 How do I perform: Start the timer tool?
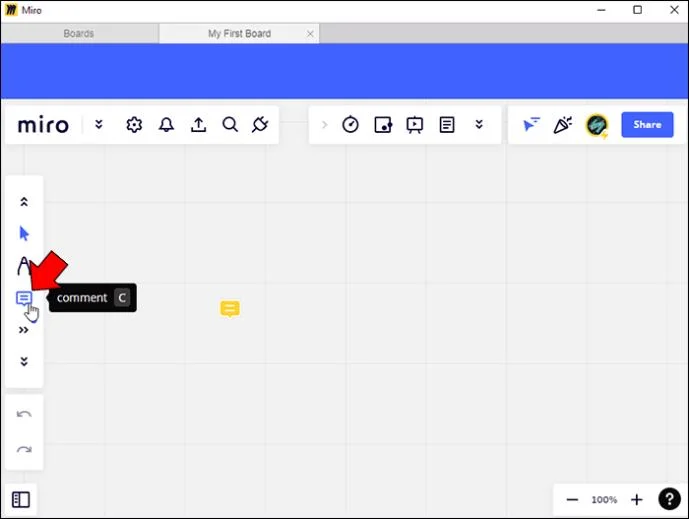[x=350, y=125]
